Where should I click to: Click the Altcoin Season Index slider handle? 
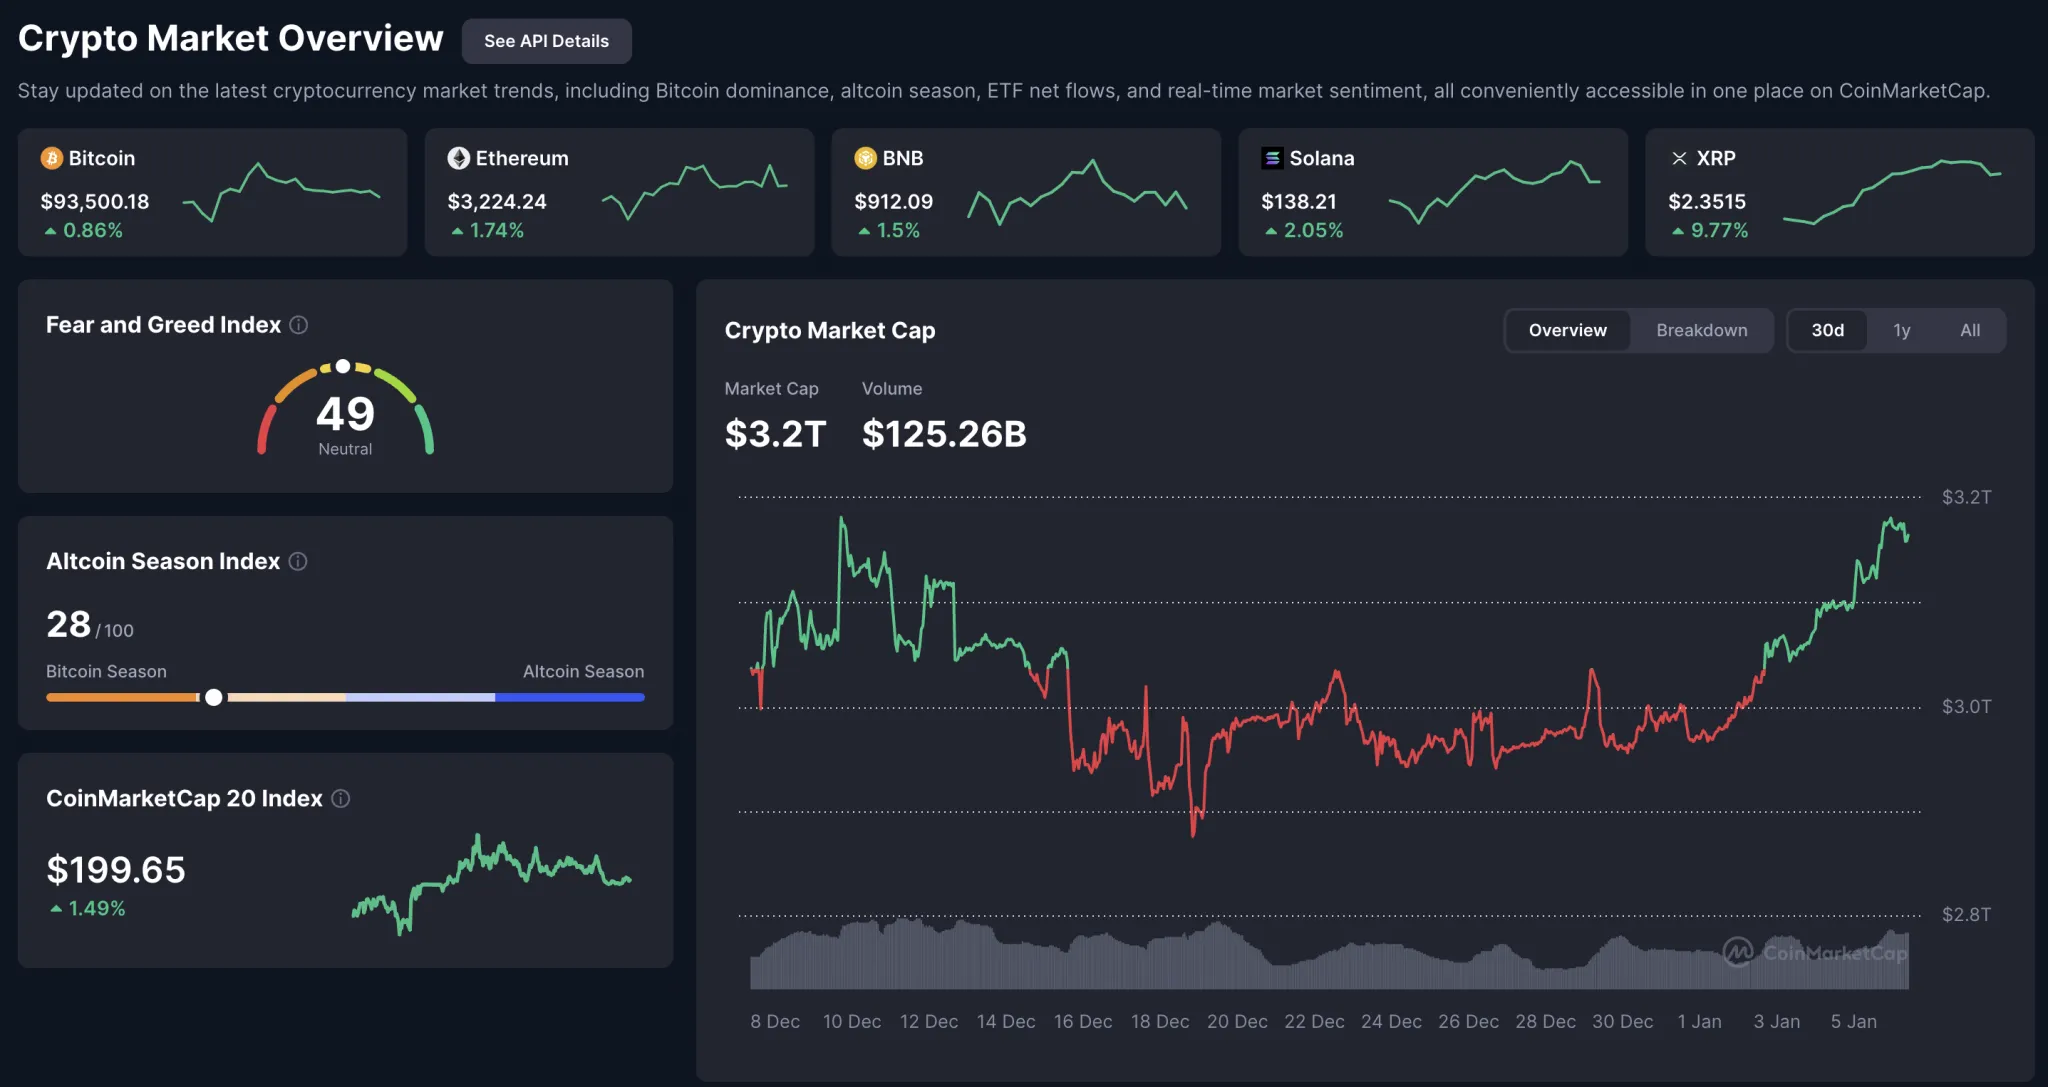pos(213,697)
